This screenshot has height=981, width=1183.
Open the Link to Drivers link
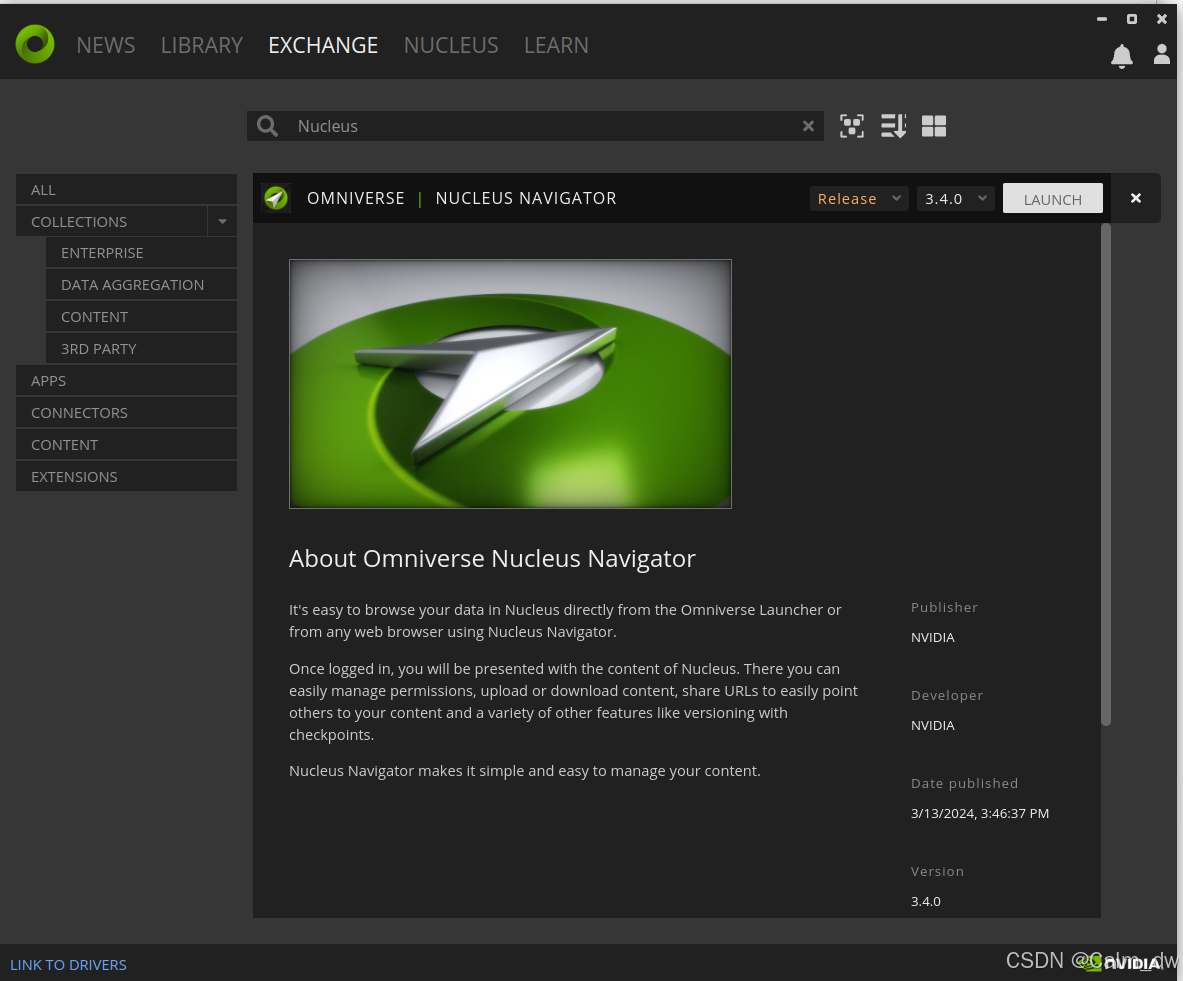pos(68,965)
